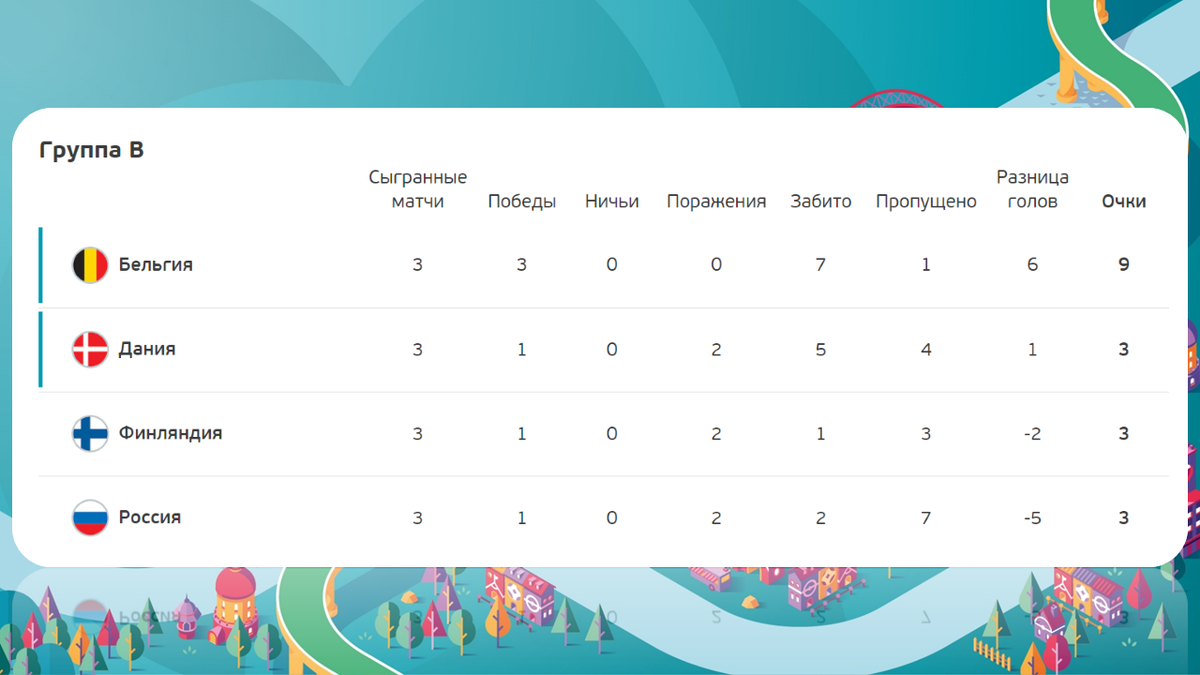Click the Поражения column header

coord(716,201)
